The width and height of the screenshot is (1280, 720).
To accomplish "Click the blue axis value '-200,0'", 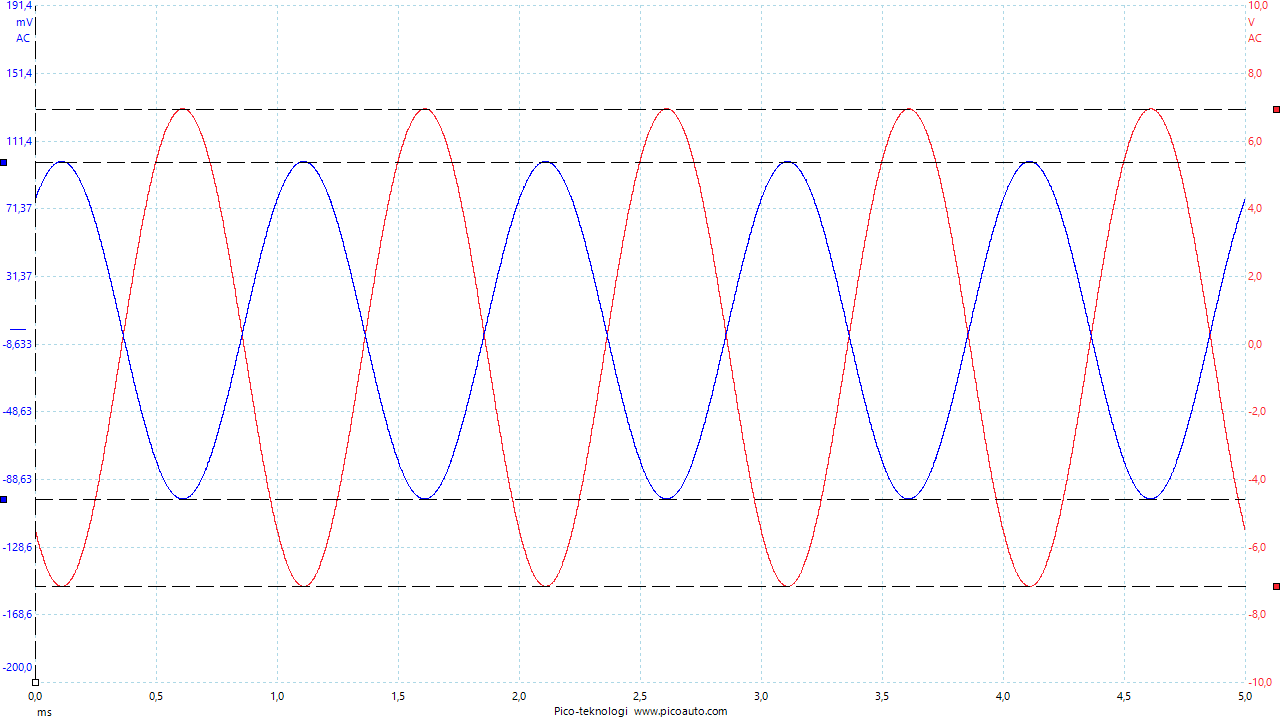I will tap(18, 668).
